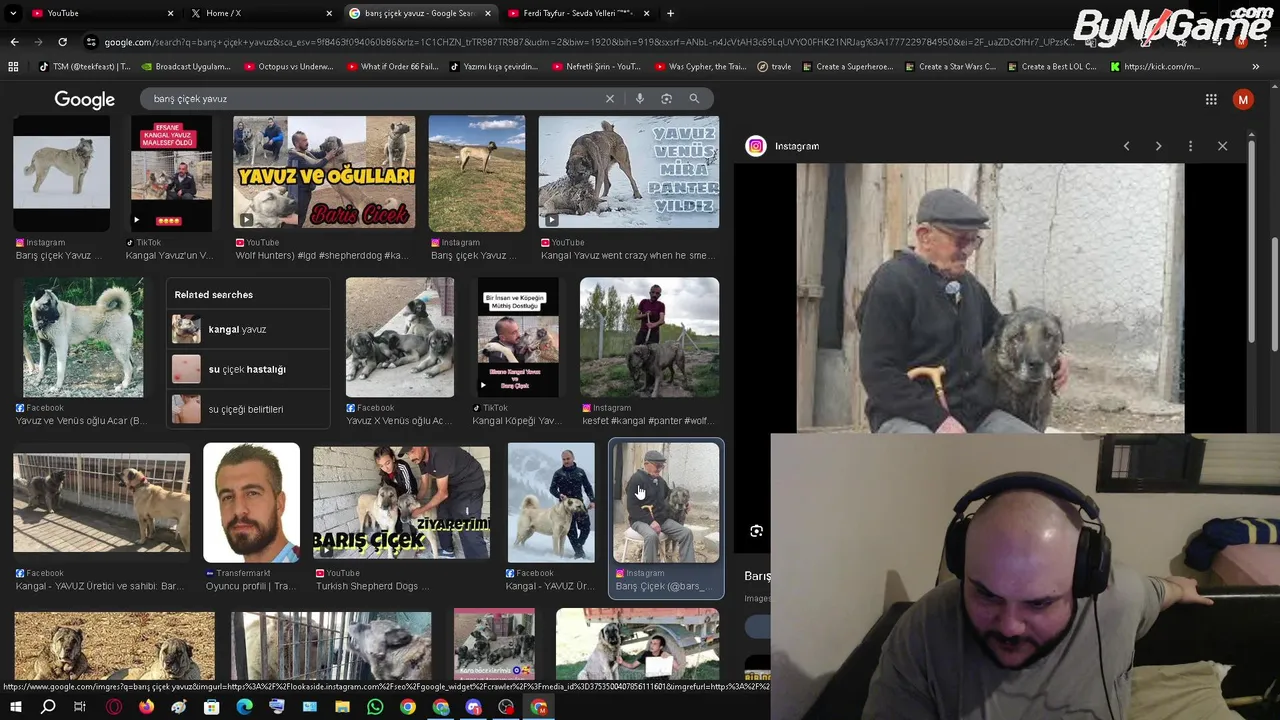View site information icon in address bar
Viewport: 1280px width, 720px height.
pyautogui.click(x=91, y=42)
